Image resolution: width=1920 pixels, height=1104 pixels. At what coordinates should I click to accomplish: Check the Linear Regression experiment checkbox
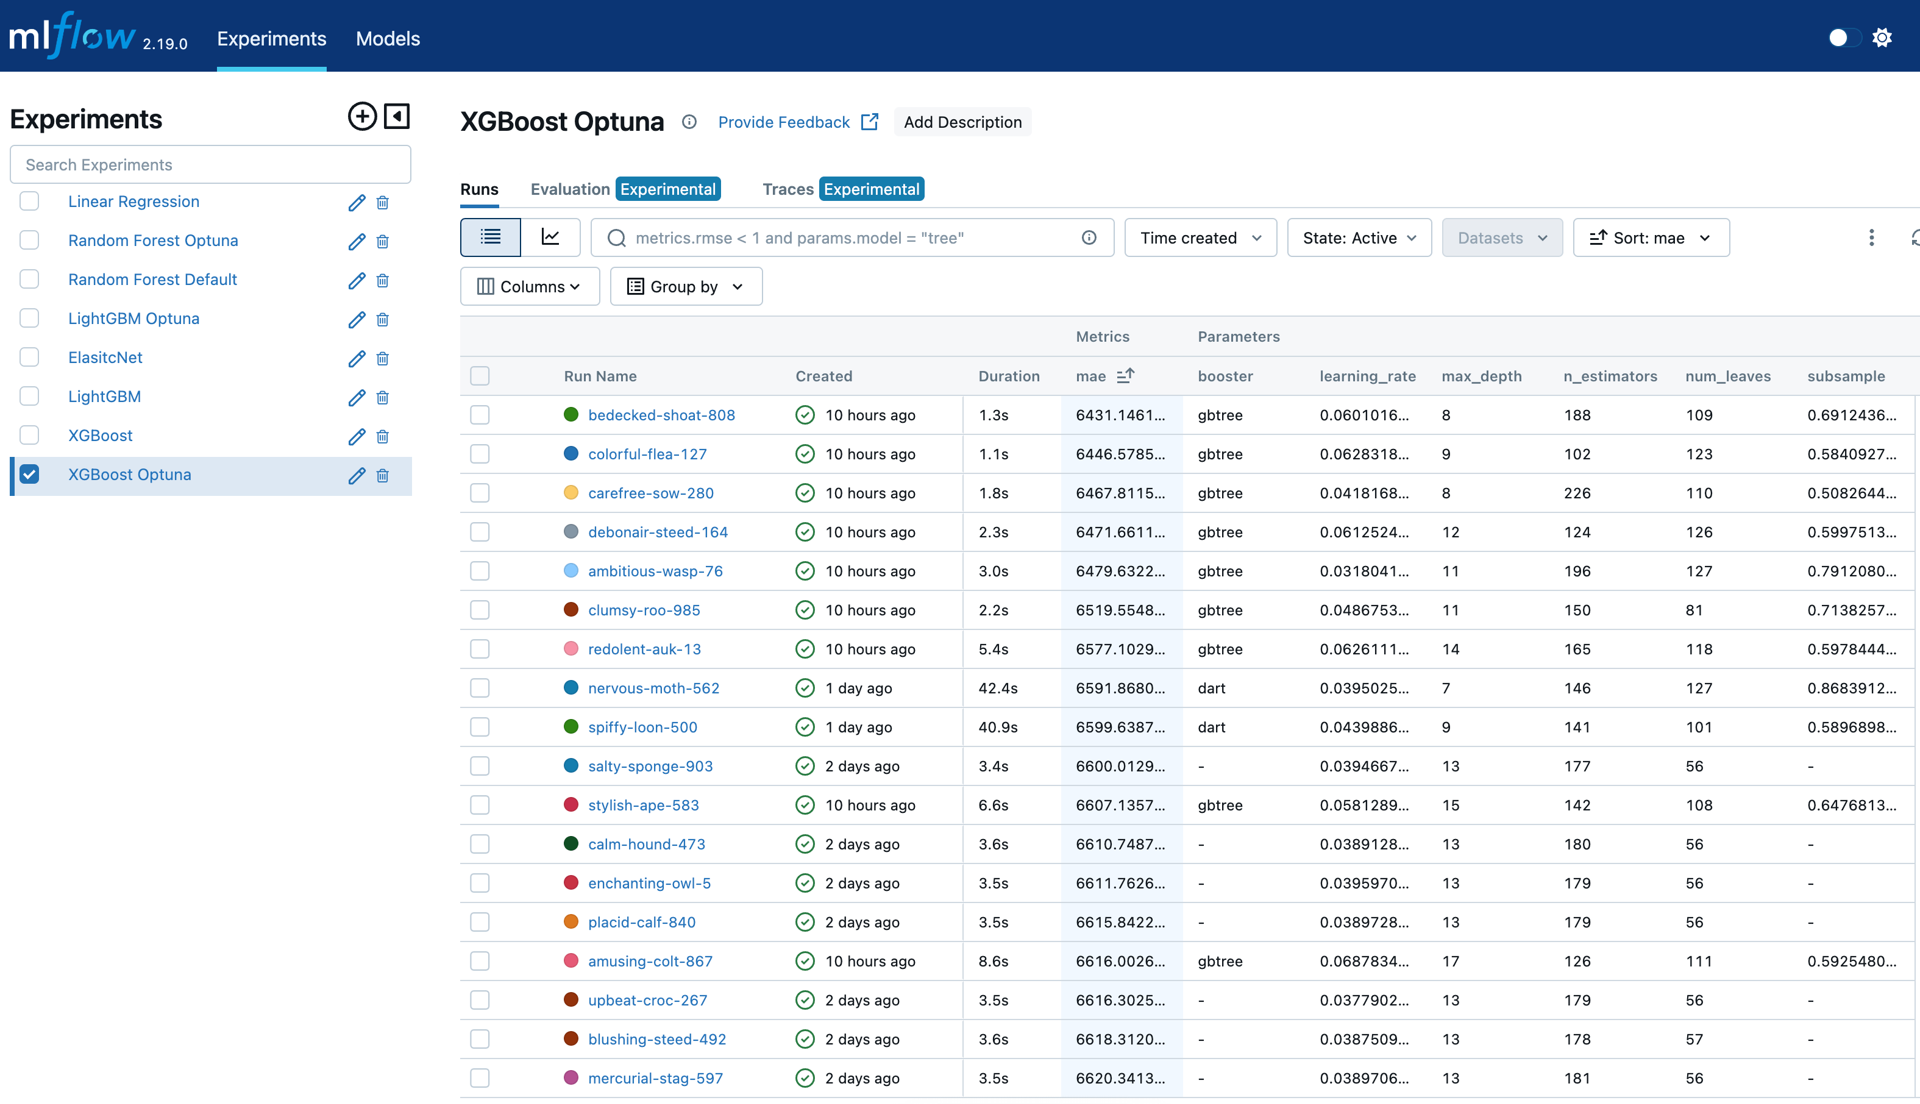30,201
